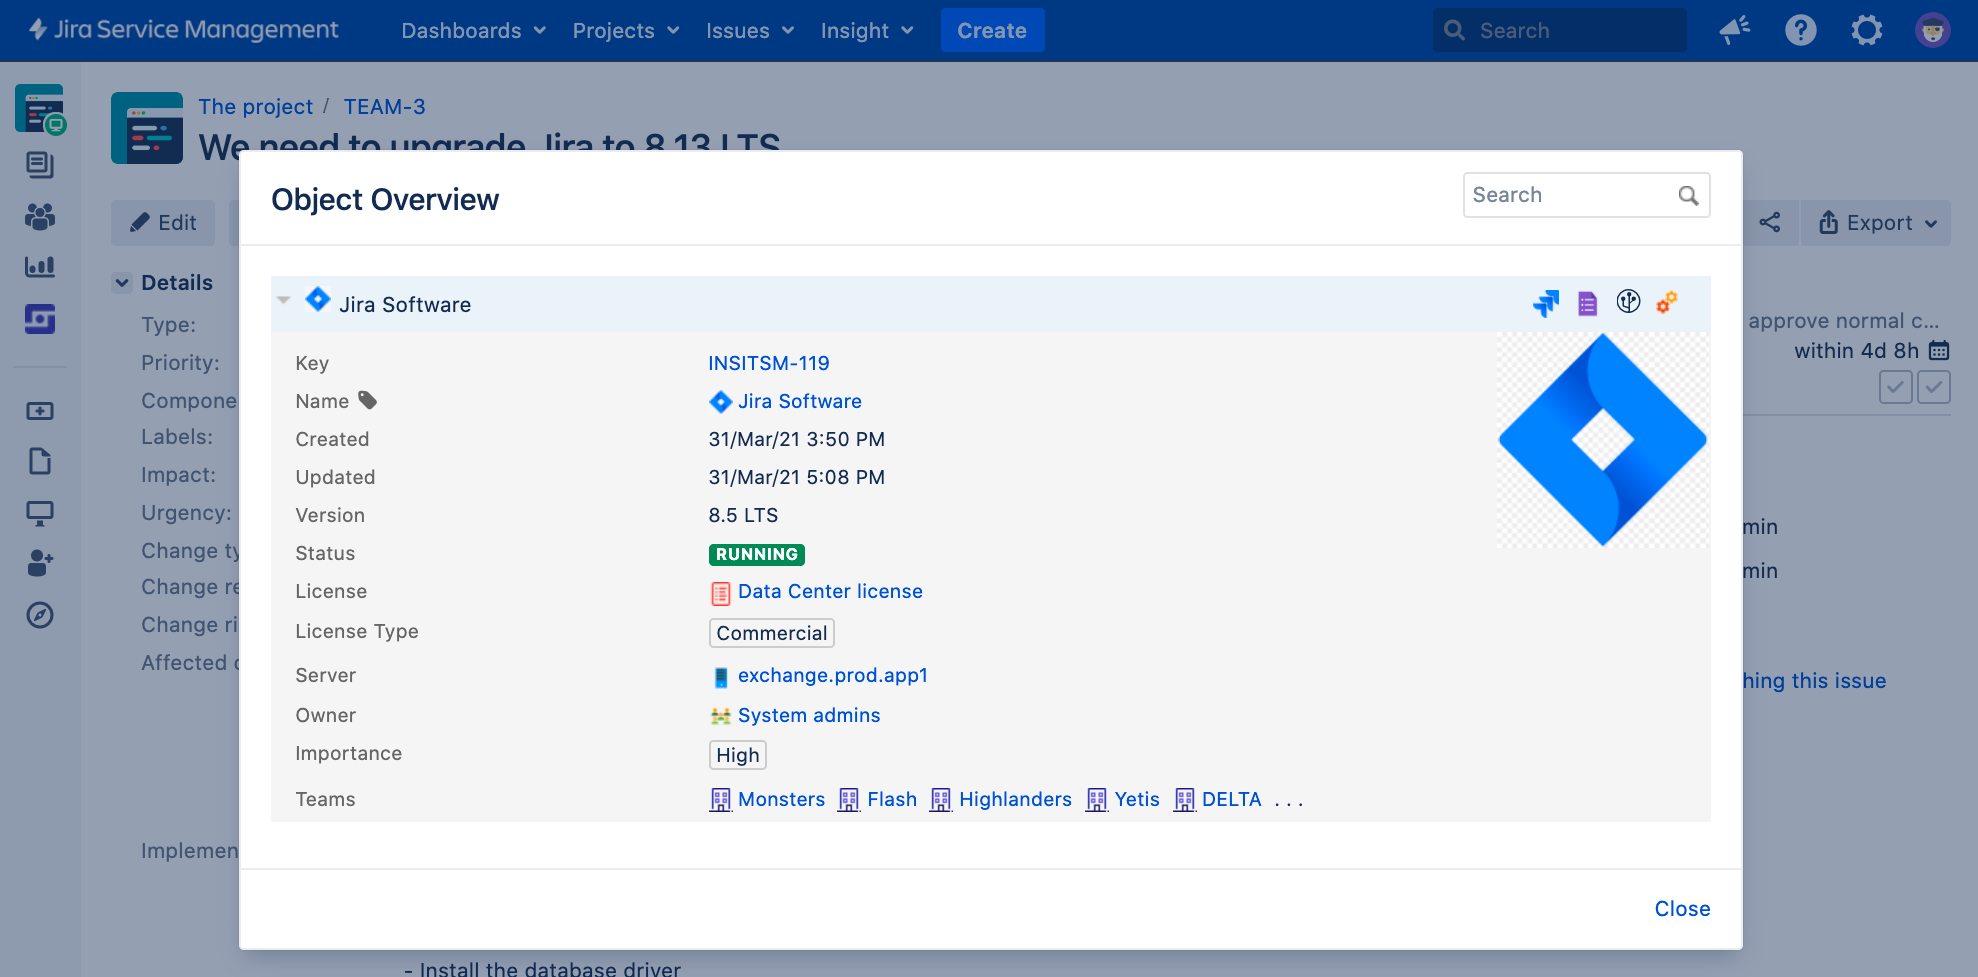Click the Edit button
1978x977 pixels.
[x=163, y=222]
